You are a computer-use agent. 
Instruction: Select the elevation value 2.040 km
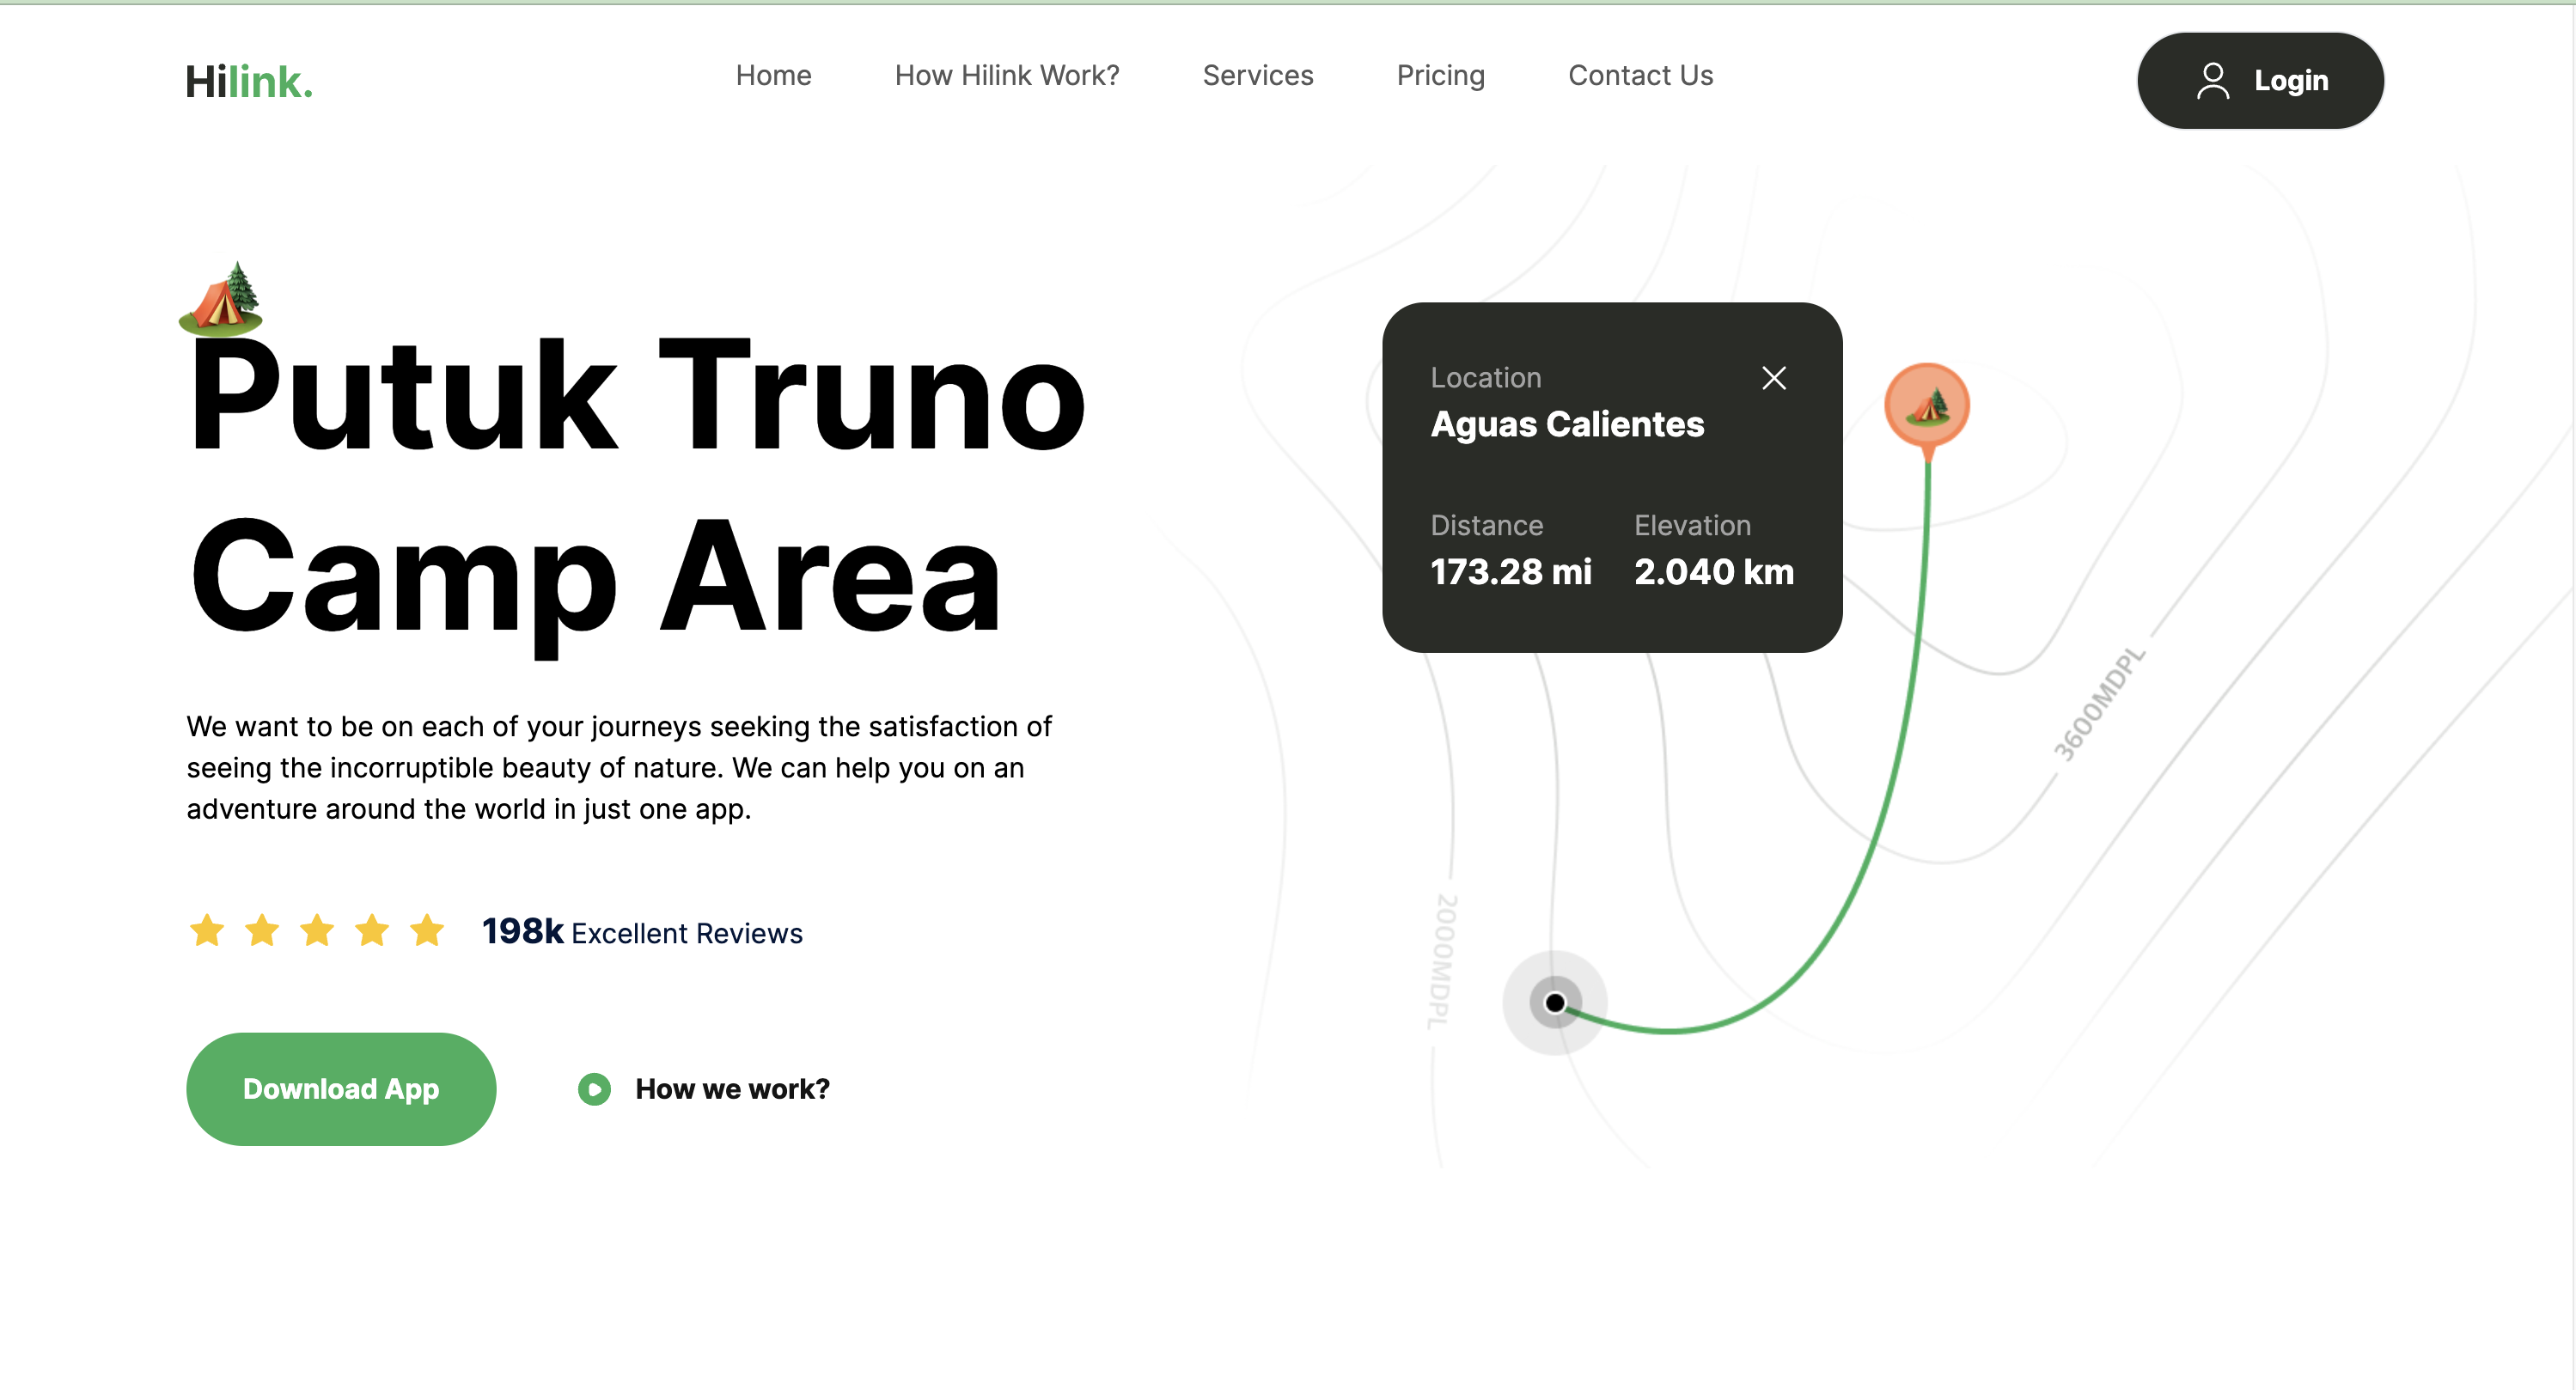pyautogui.click(x=1712, y=572)
